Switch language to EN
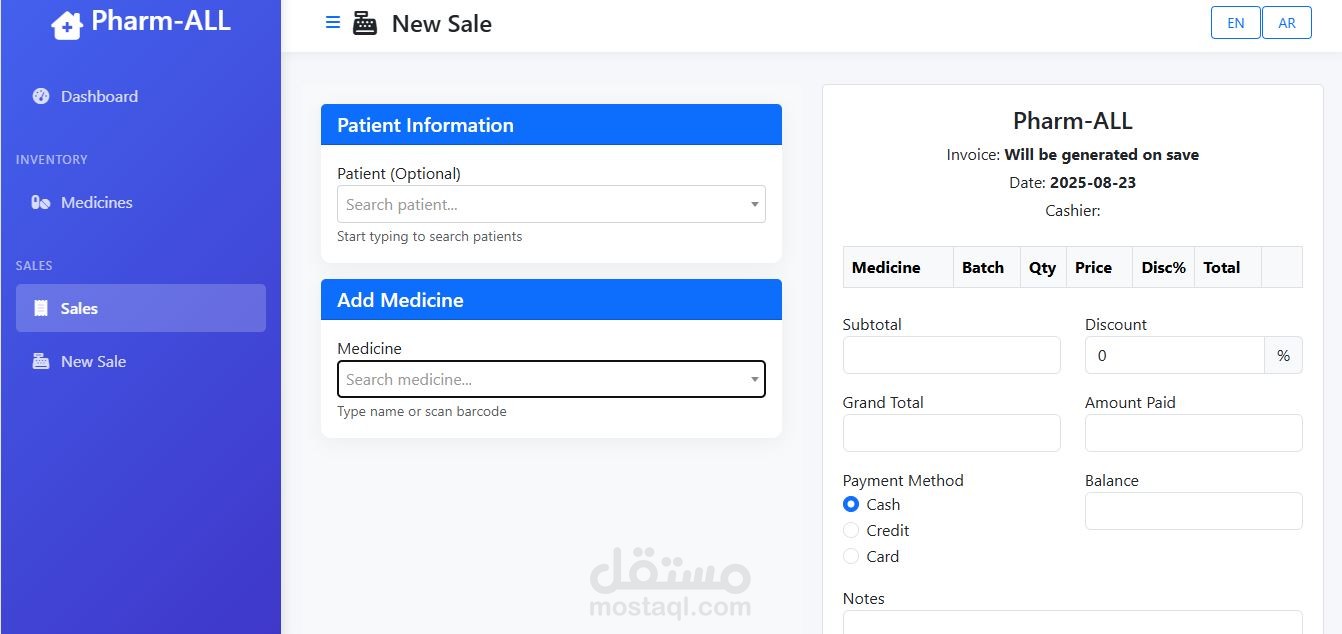This screenshot has width=1342, height=634. (1236, 23)
